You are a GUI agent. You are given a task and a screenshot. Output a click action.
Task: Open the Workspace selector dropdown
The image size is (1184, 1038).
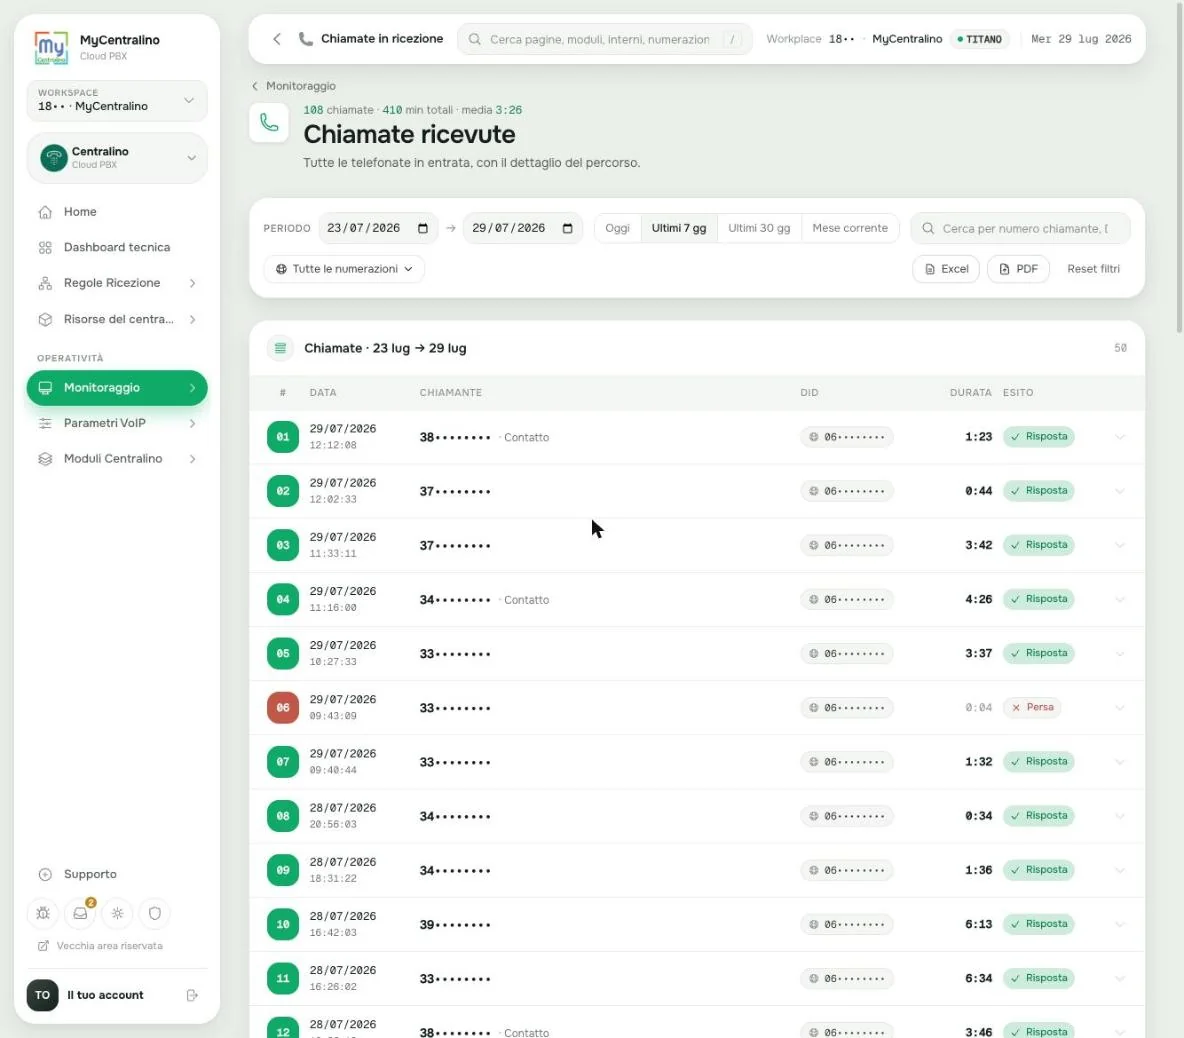pos(116,100)
